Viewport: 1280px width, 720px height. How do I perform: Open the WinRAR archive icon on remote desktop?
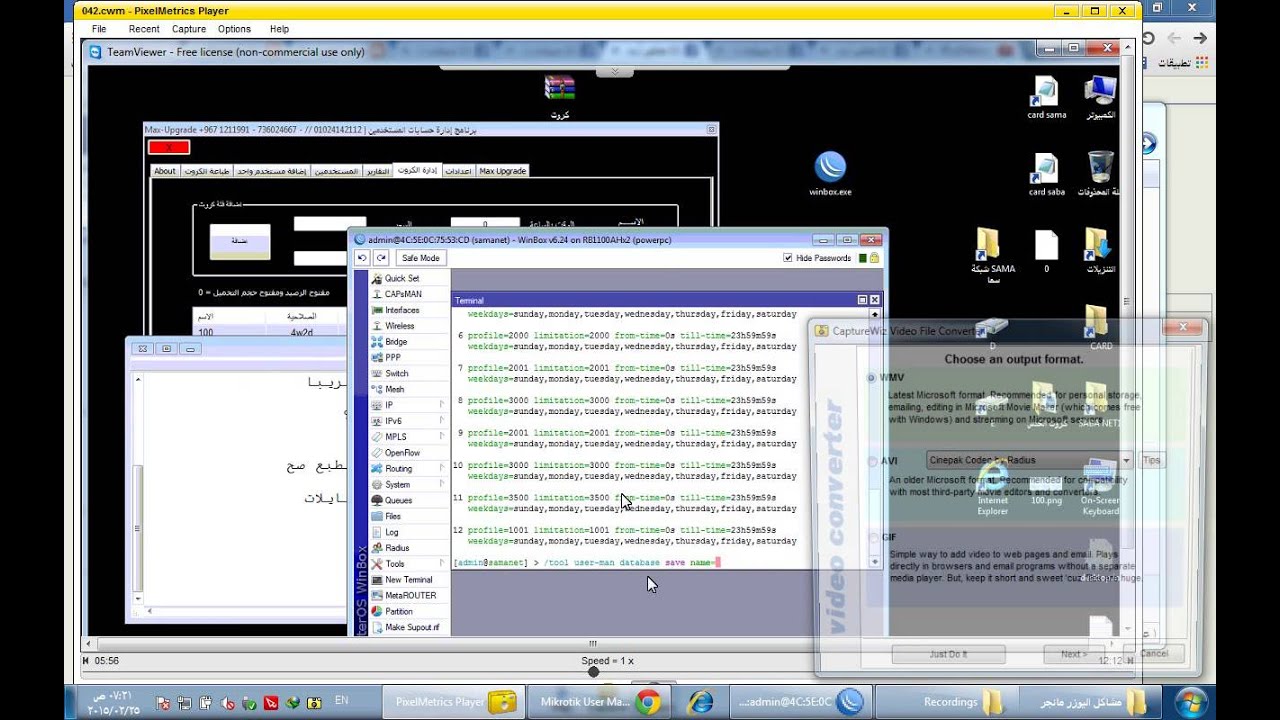point(560,97)
